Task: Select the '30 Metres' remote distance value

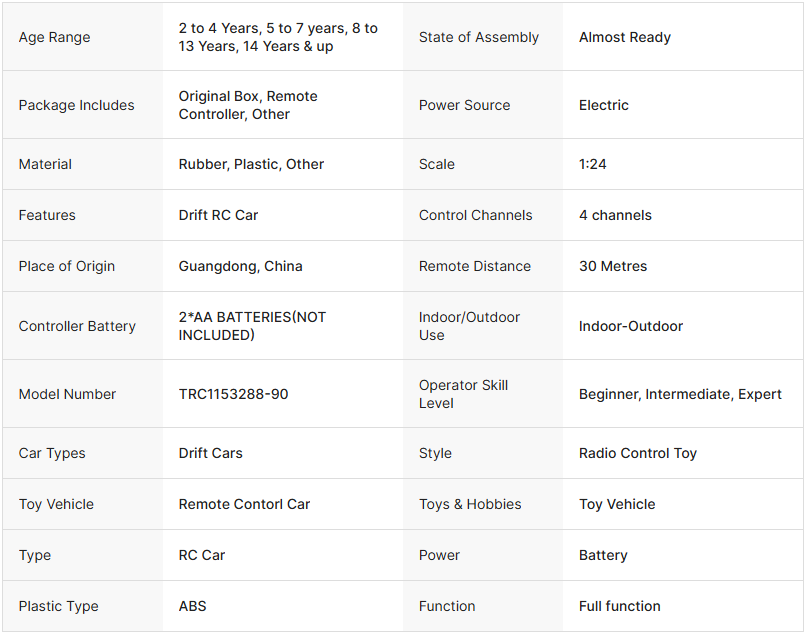Action: point(613,266)
